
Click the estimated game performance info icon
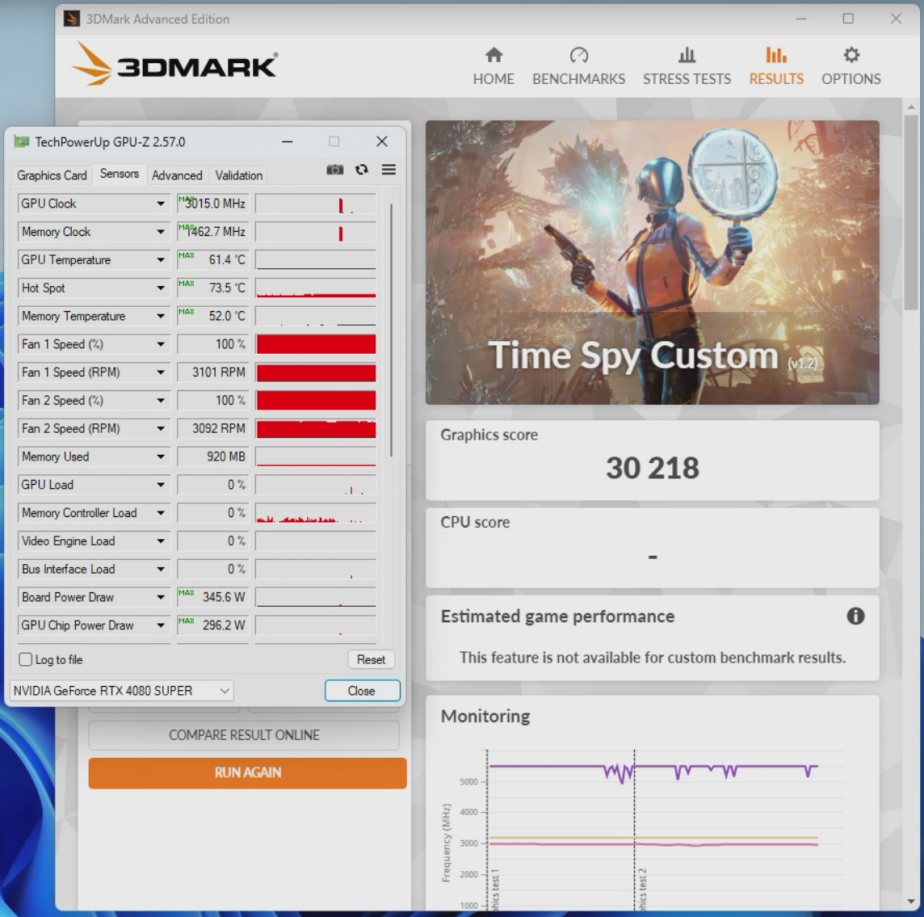pos(856,616)
